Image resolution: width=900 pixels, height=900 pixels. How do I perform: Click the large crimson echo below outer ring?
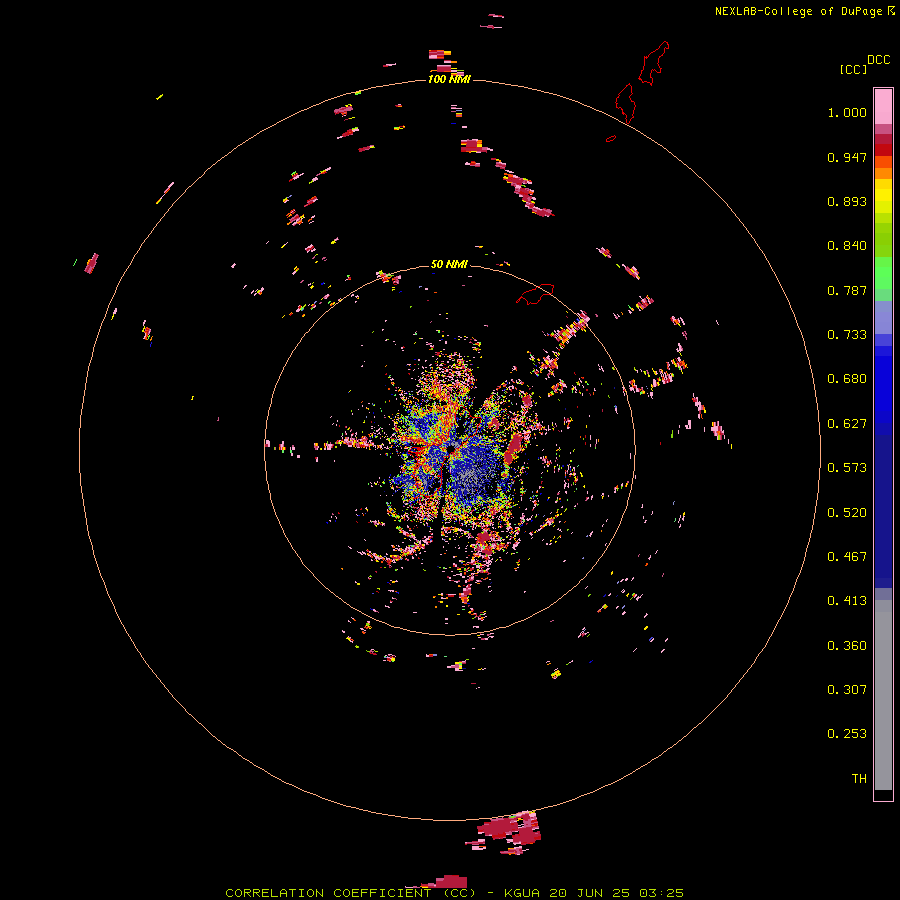pyautogui.click(x=509, y=832)
